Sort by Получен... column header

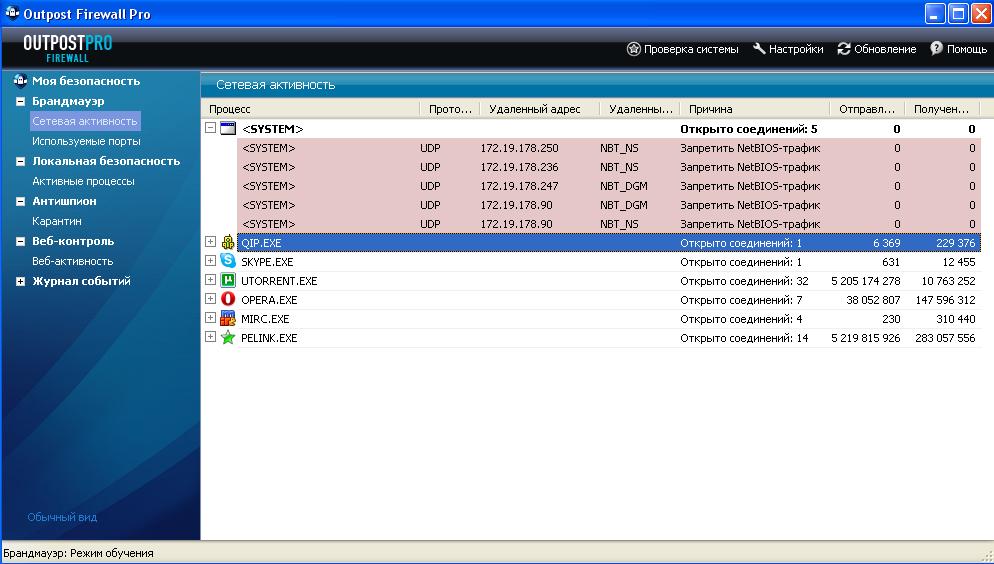pyautogui.click(x=942, y=109)
